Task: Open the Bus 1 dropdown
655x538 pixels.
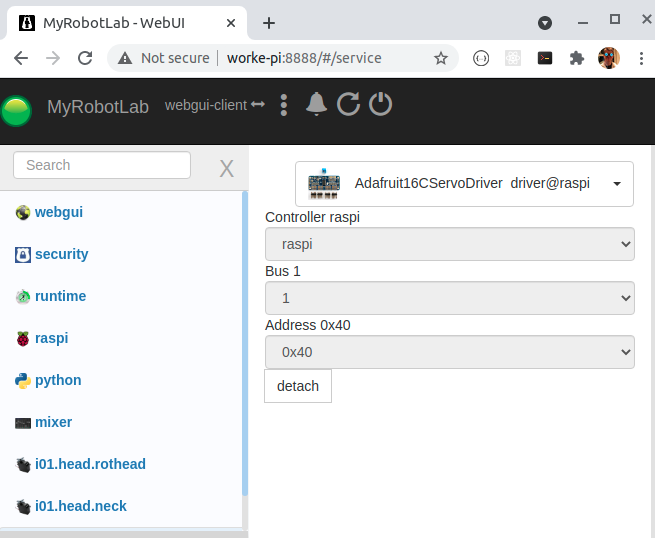Action: click(x=450, y=298)
